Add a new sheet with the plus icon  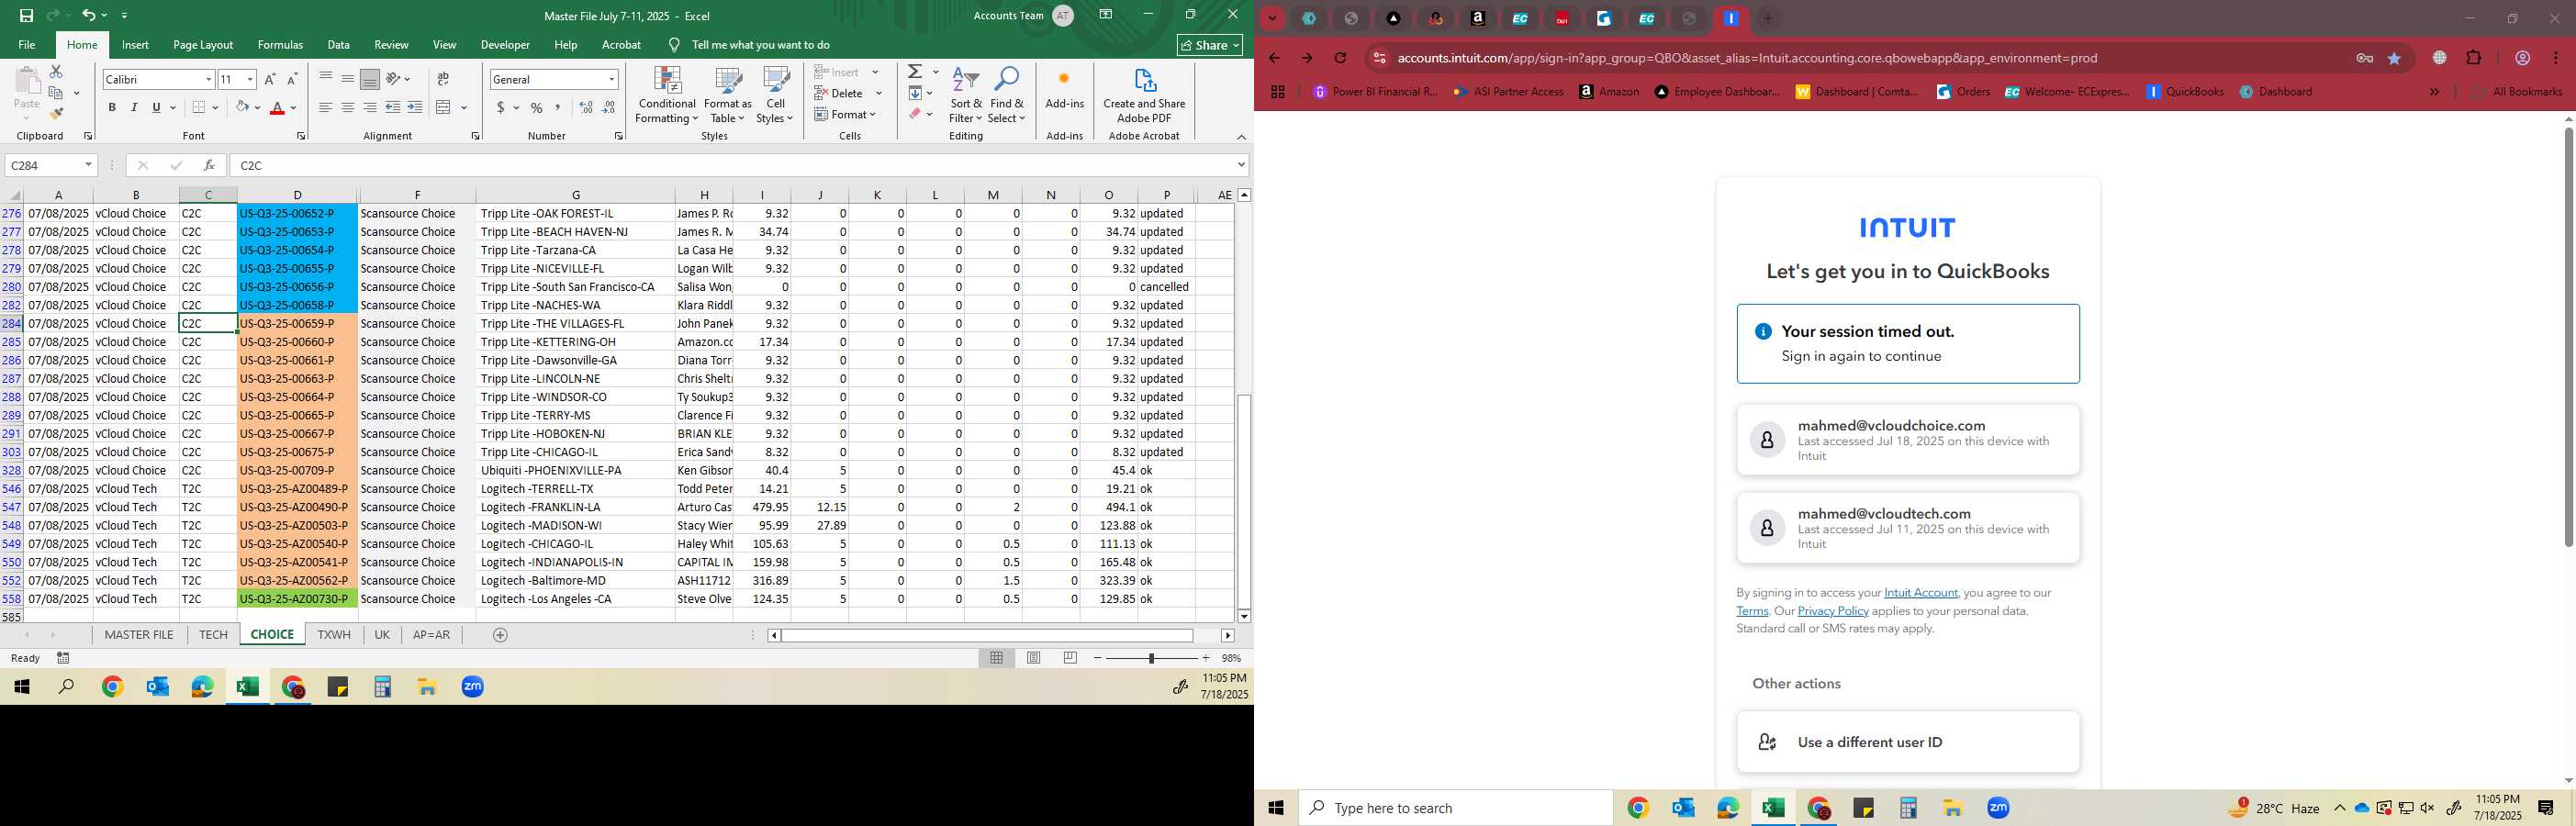click(x=500, y=635)
